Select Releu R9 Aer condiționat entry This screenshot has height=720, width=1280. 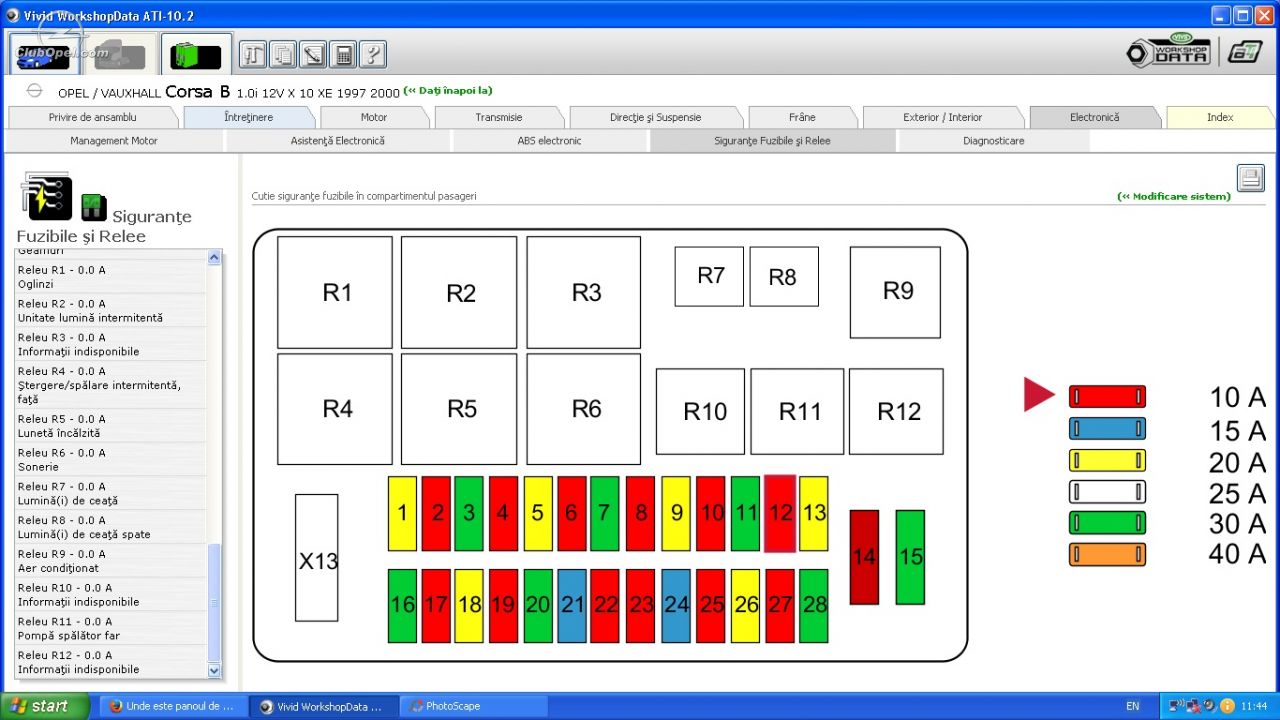111,561
